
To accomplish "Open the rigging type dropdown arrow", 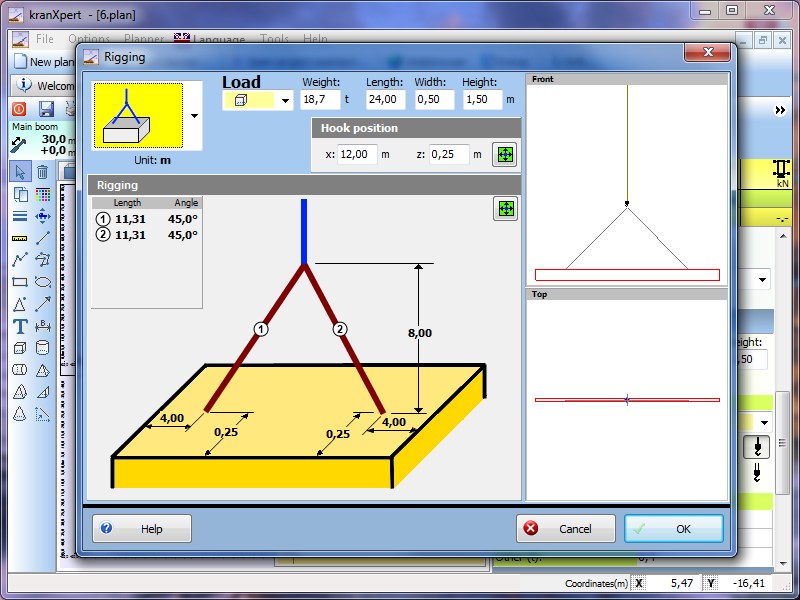I will 194,116.
